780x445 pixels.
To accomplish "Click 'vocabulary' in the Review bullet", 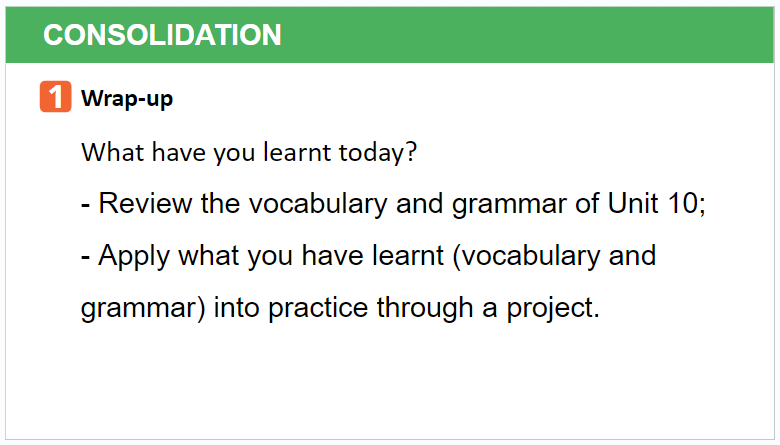I will (318, 205).
